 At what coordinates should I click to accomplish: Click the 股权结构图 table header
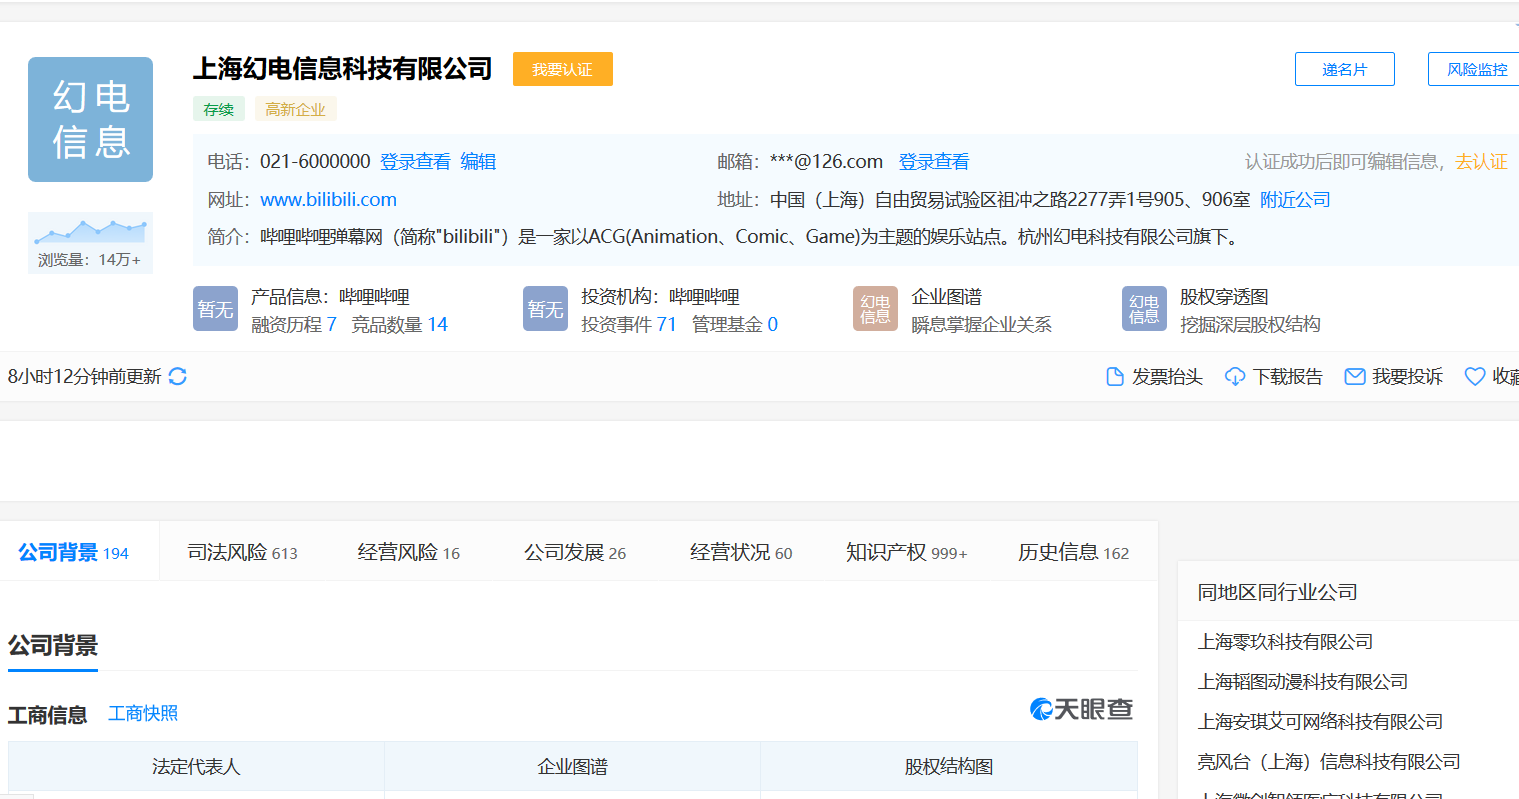949,767
